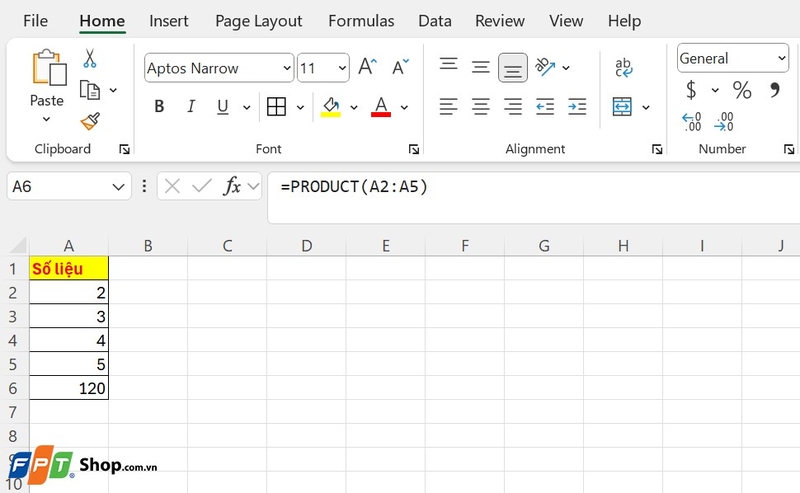Enable Wrap Text icon
This screenshot has height=493, width=800.
point(623,67)
